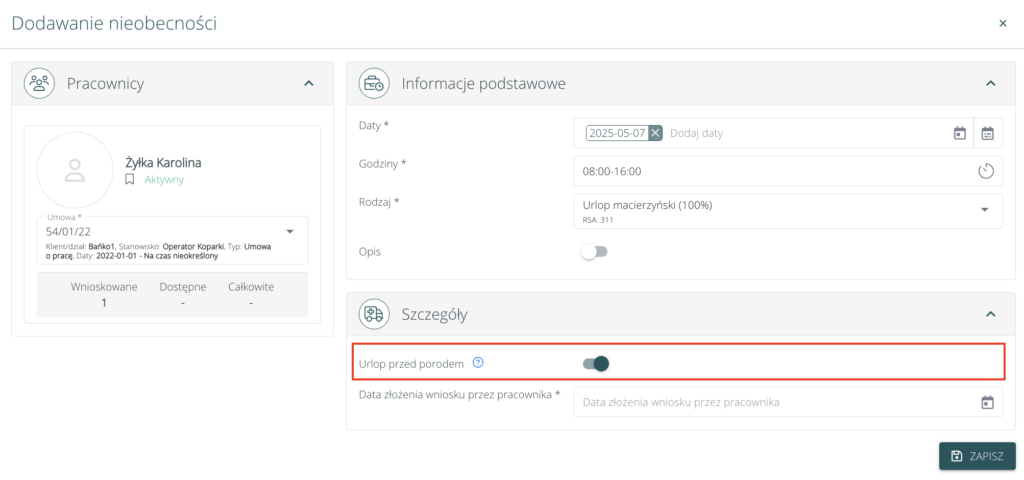
Task: Click the employee avatar placeholder
Action: pos(74,170)
